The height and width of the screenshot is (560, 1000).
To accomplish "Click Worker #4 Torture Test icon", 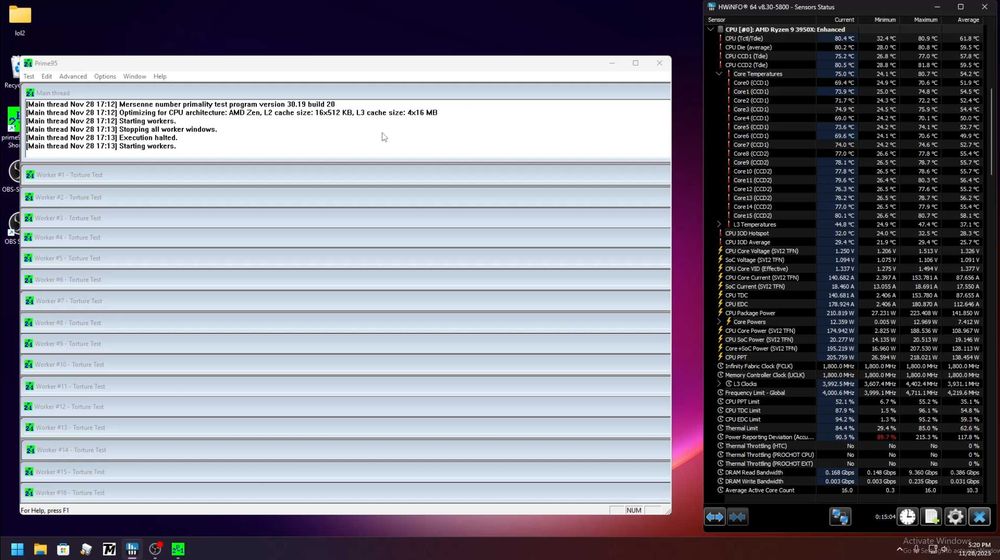I will [28, 237].
